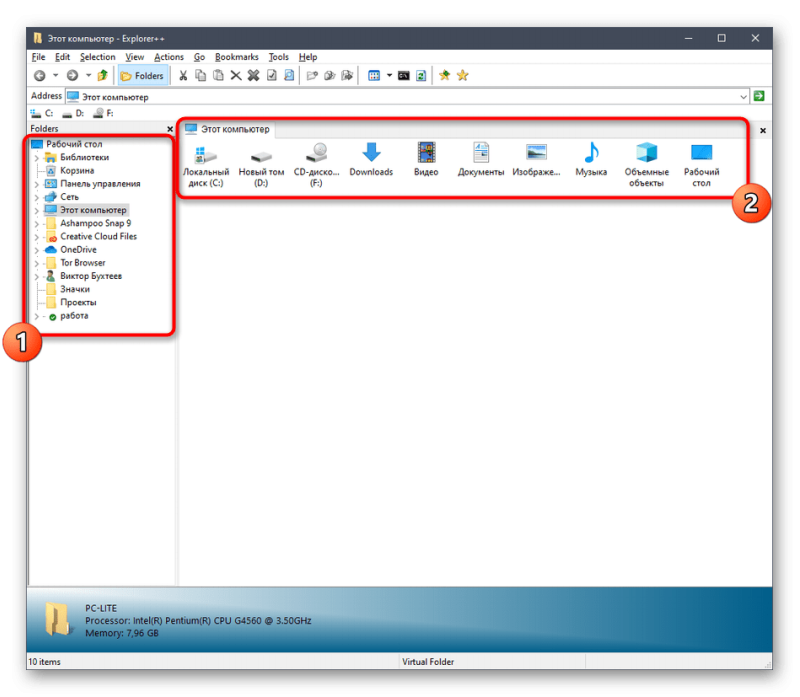
Task: Open the address bar dropdown arrow
Action: [x=743, y=96]
